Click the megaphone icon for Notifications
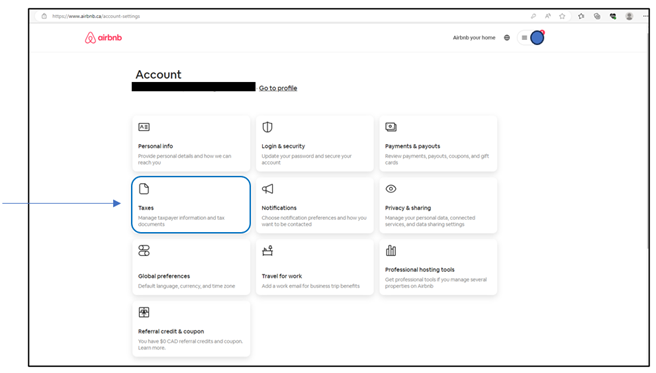656x373 pixels. (x=267, y=189)
